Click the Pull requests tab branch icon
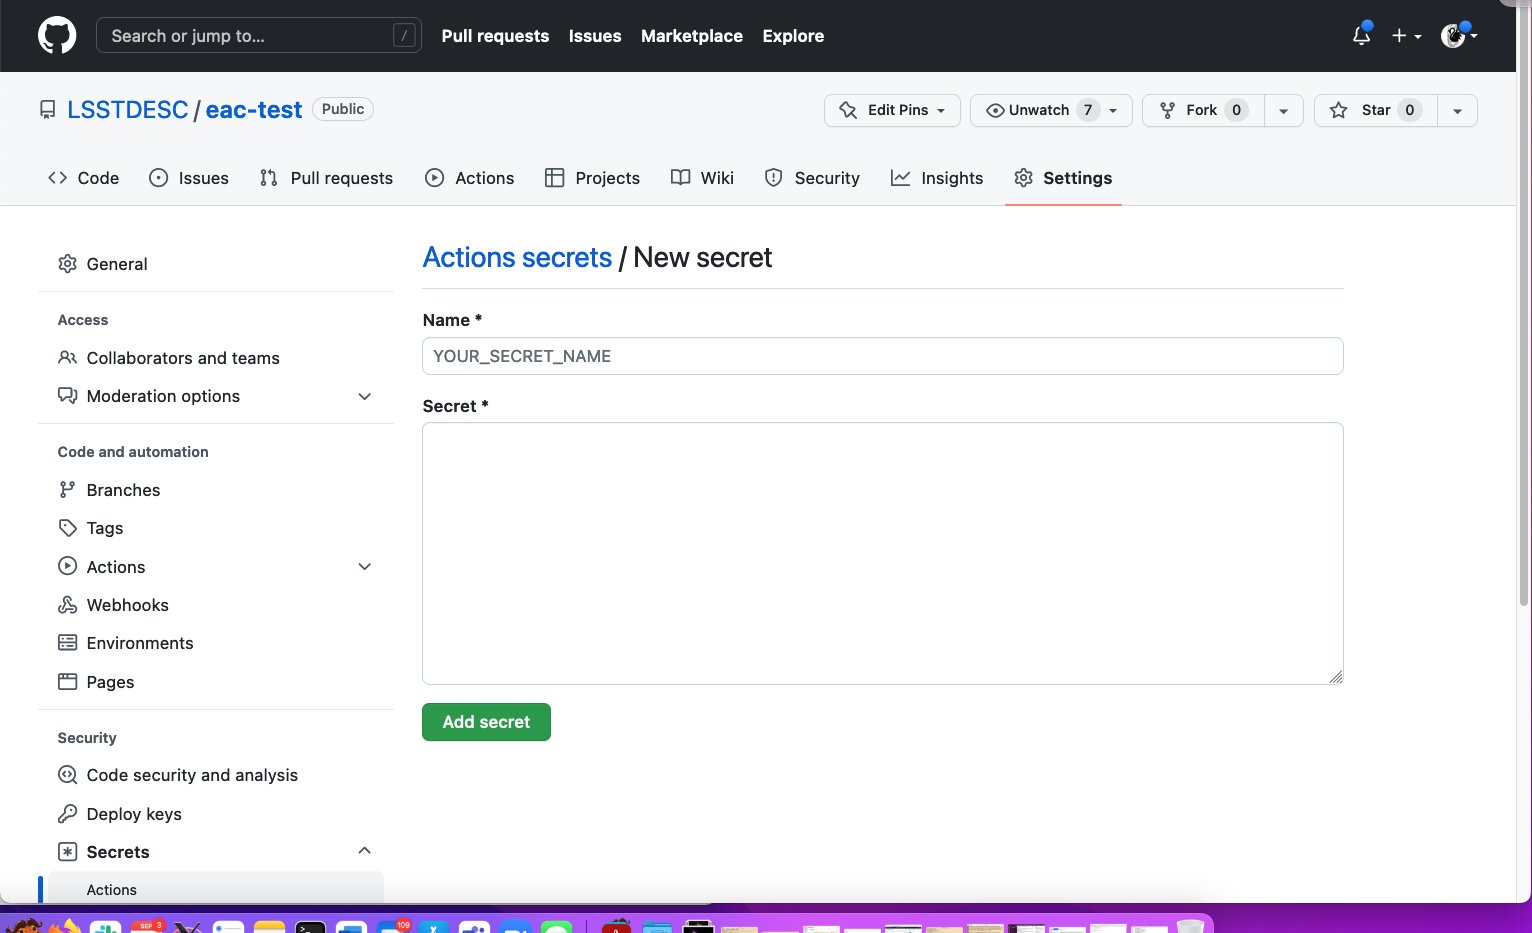The height and width of the screenshot is (933, 1532). point(268,178)
